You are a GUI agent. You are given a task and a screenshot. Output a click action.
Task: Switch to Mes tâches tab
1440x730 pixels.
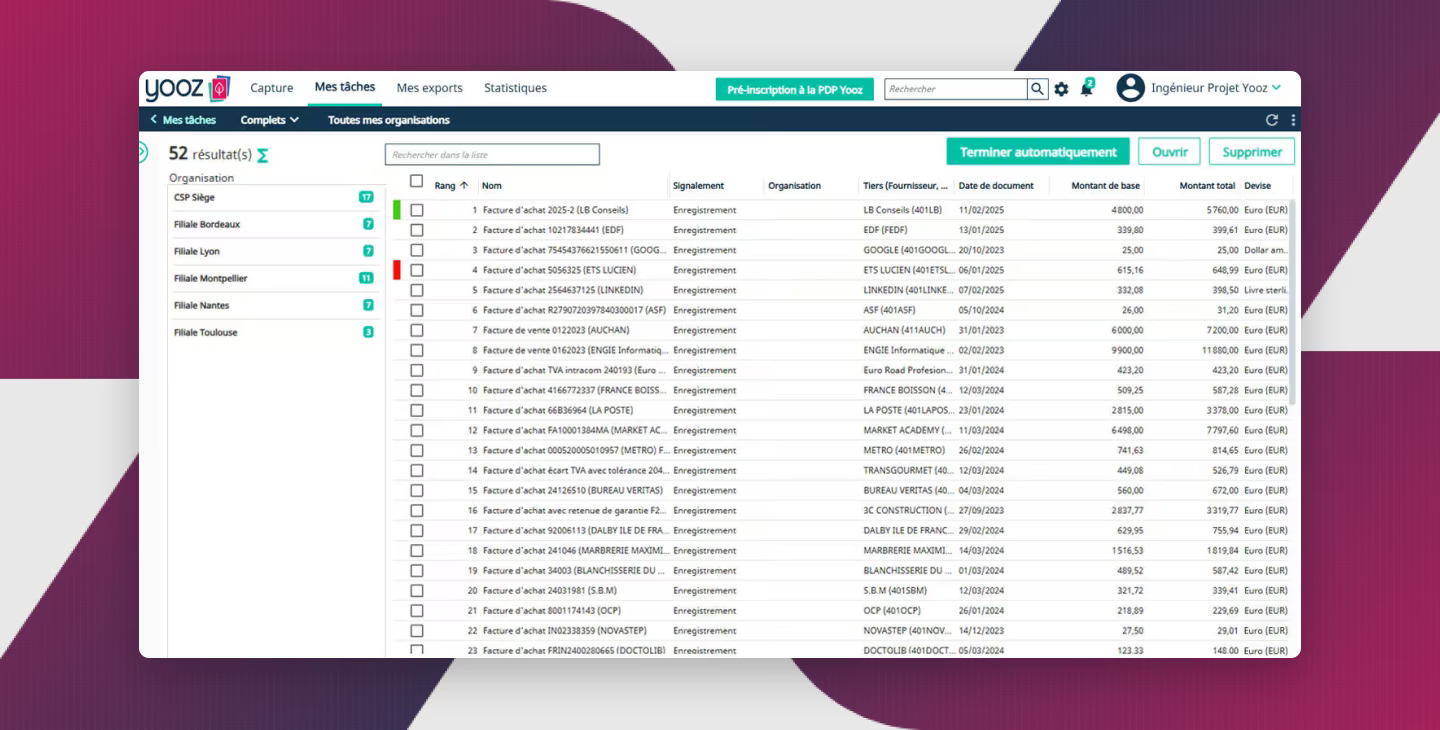[x=345, y=87]
